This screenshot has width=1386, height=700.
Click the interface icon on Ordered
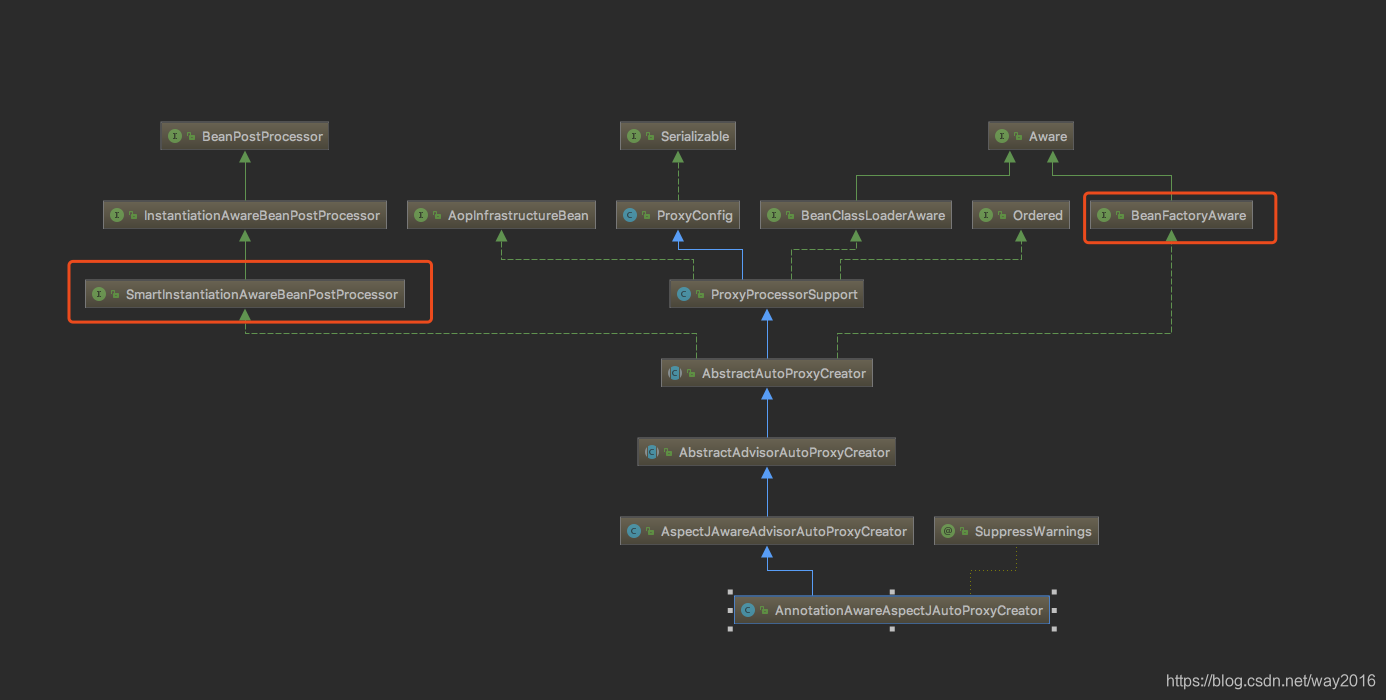tap(986, 215)
